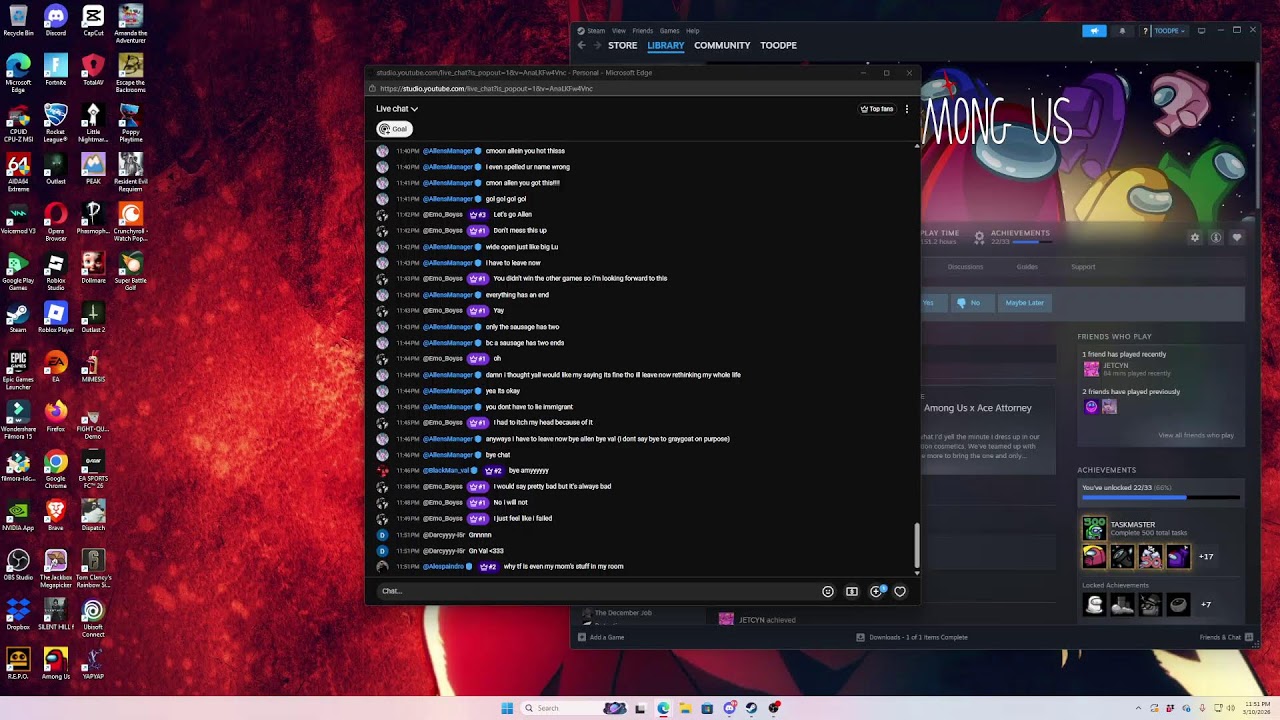1280x720 pixels.
Task: Open the emoji picker in chat box
Action: (828, 592)
